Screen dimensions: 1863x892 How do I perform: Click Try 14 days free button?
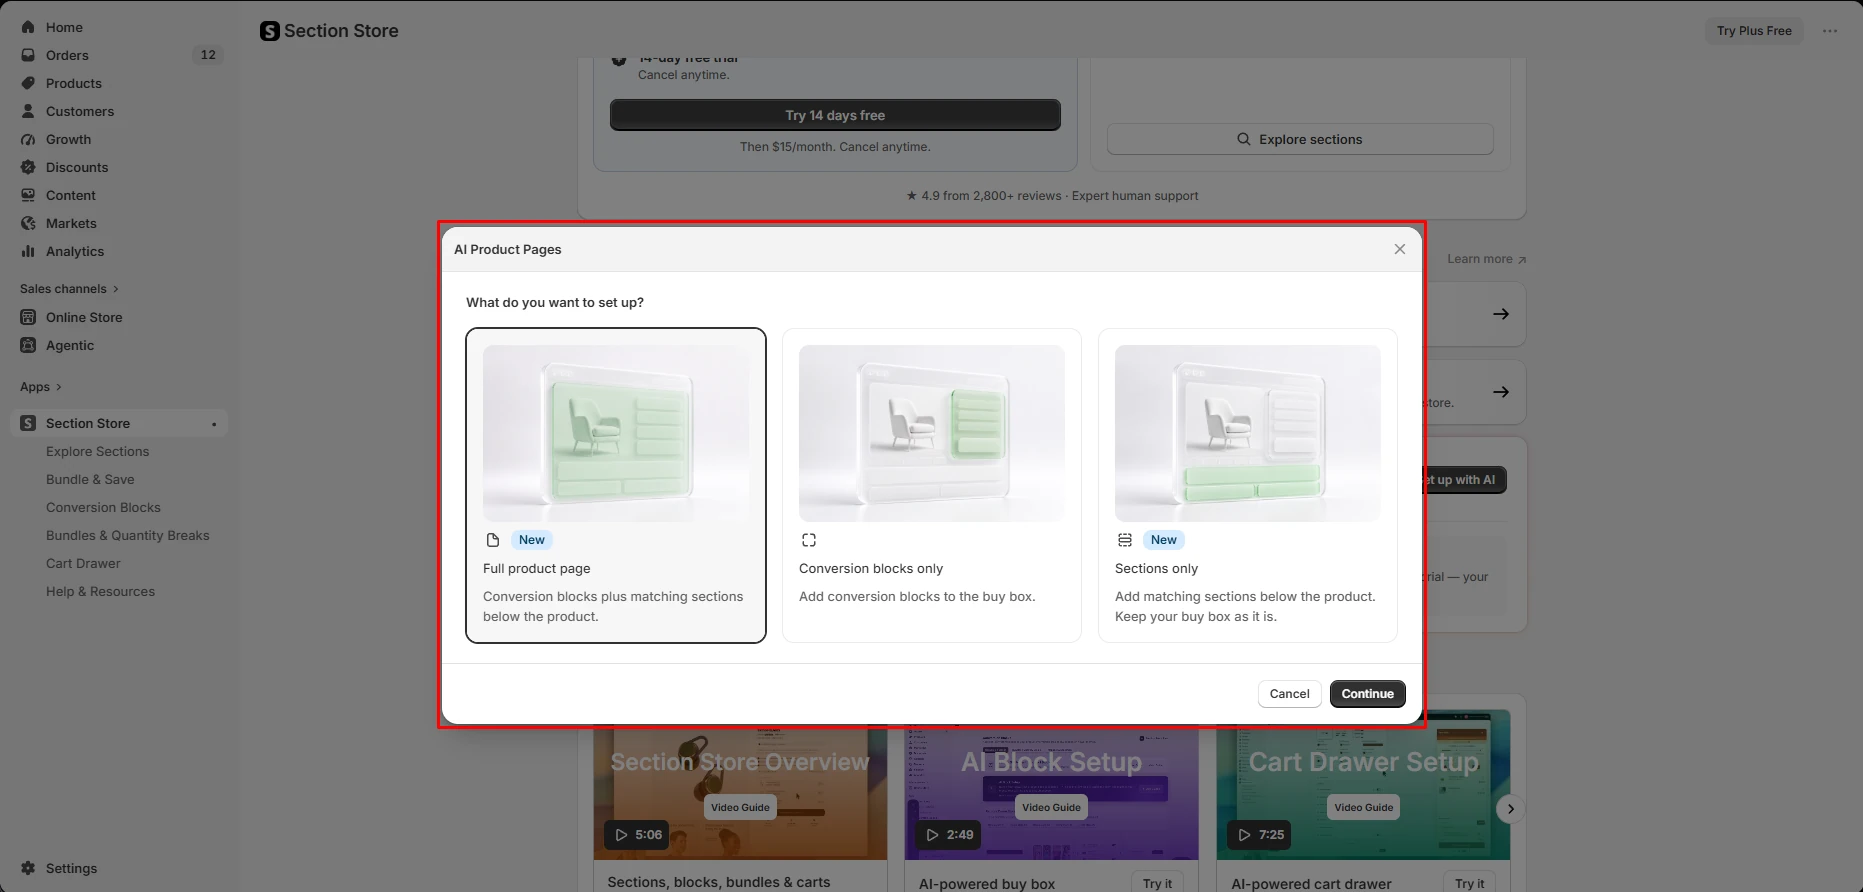point(835,115)
